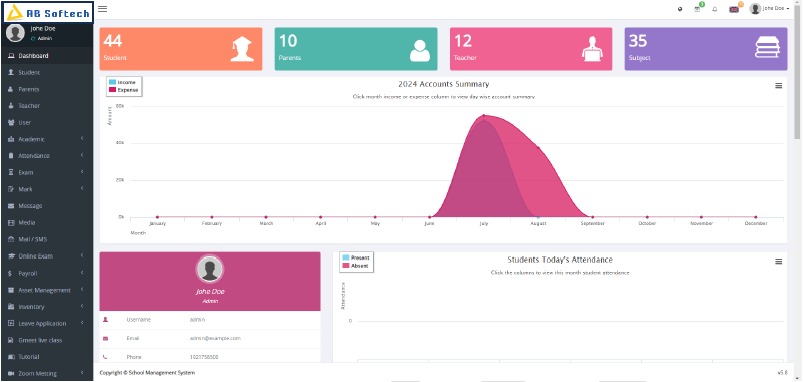Image resolution: width=805 pixels, height=382 pixels.
Task: Click the August data point on chart
Action: click(x=538, y=148)
